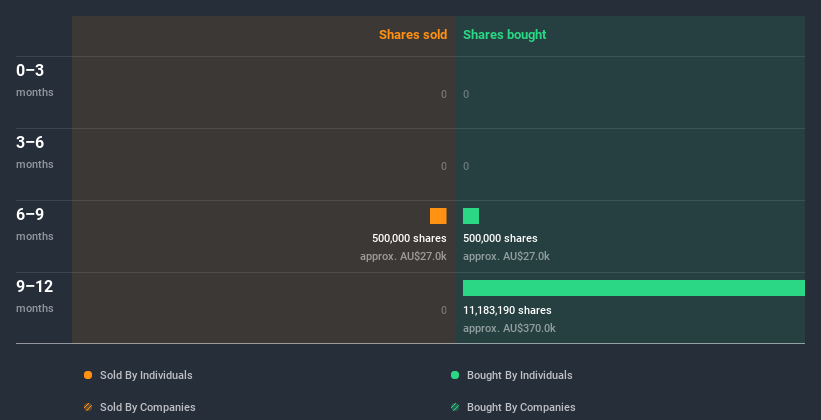Image resolution: width=821 pixels, height=420 pixels.
Task: Select the long green 9–12 months bought bar
Action: tap(634, 288)
